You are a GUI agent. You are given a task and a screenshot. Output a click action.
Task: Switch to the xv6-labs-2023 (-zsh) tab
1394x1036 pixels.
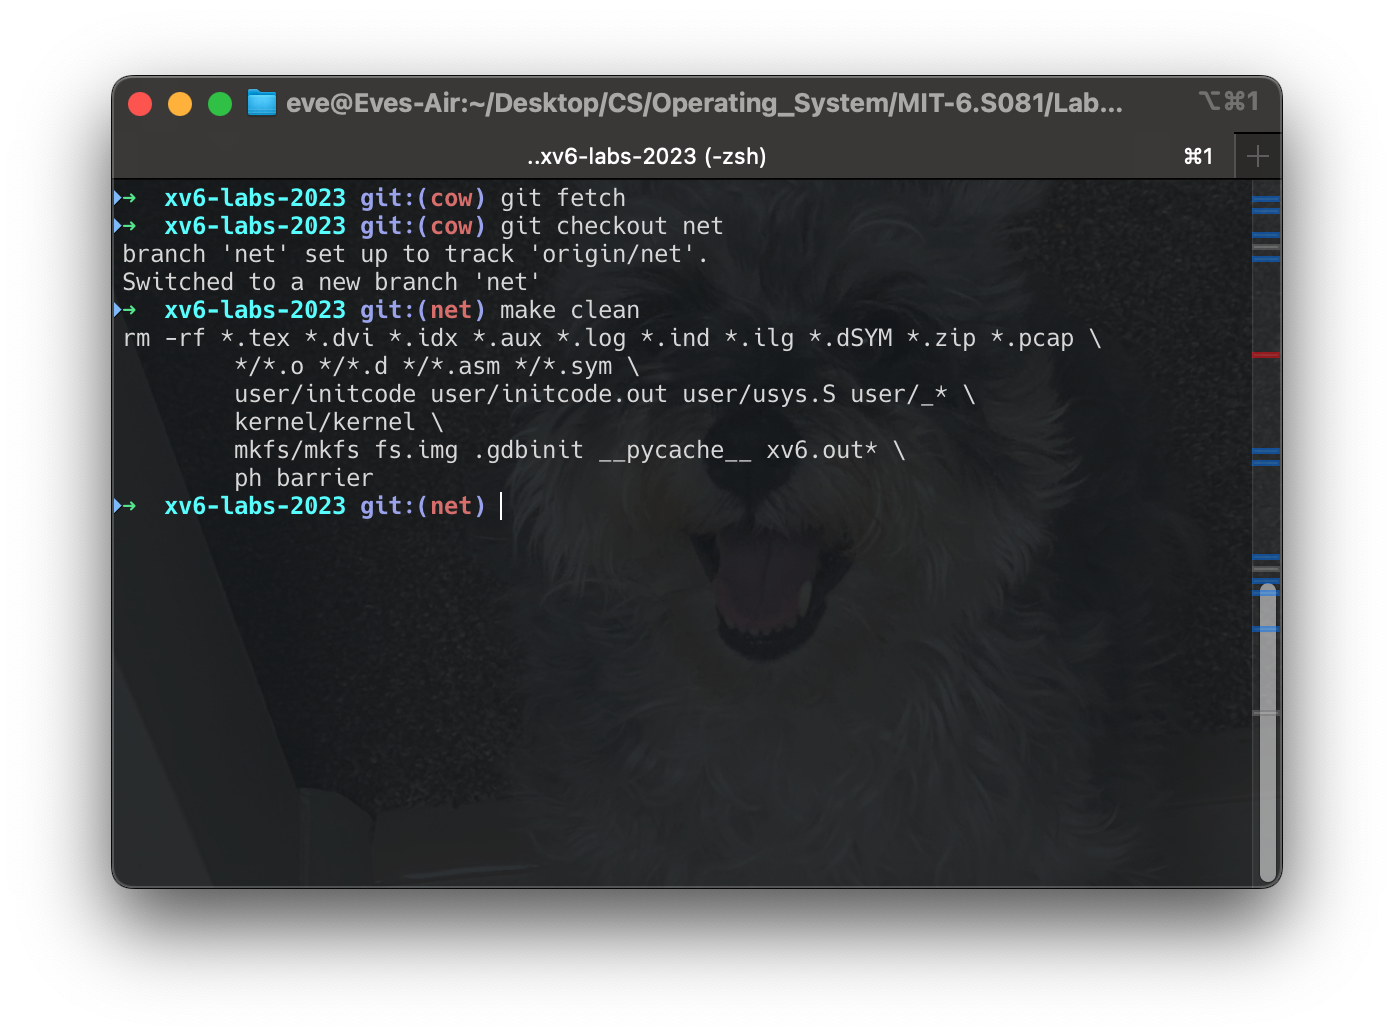(x=645, y=156)
